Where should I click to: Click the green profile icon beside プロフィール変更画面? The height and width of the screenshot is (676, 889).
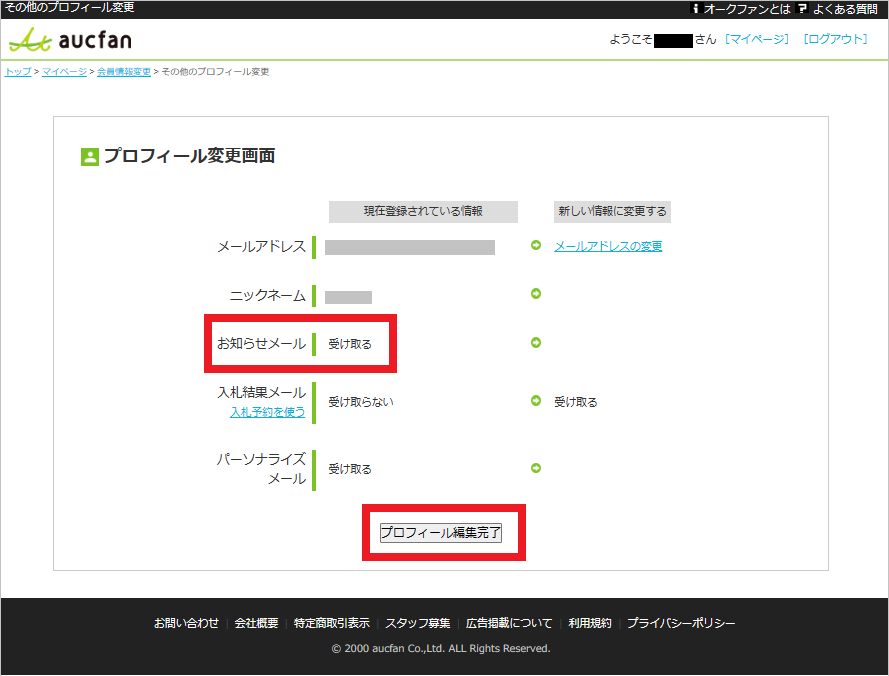[x=90, y=157]
